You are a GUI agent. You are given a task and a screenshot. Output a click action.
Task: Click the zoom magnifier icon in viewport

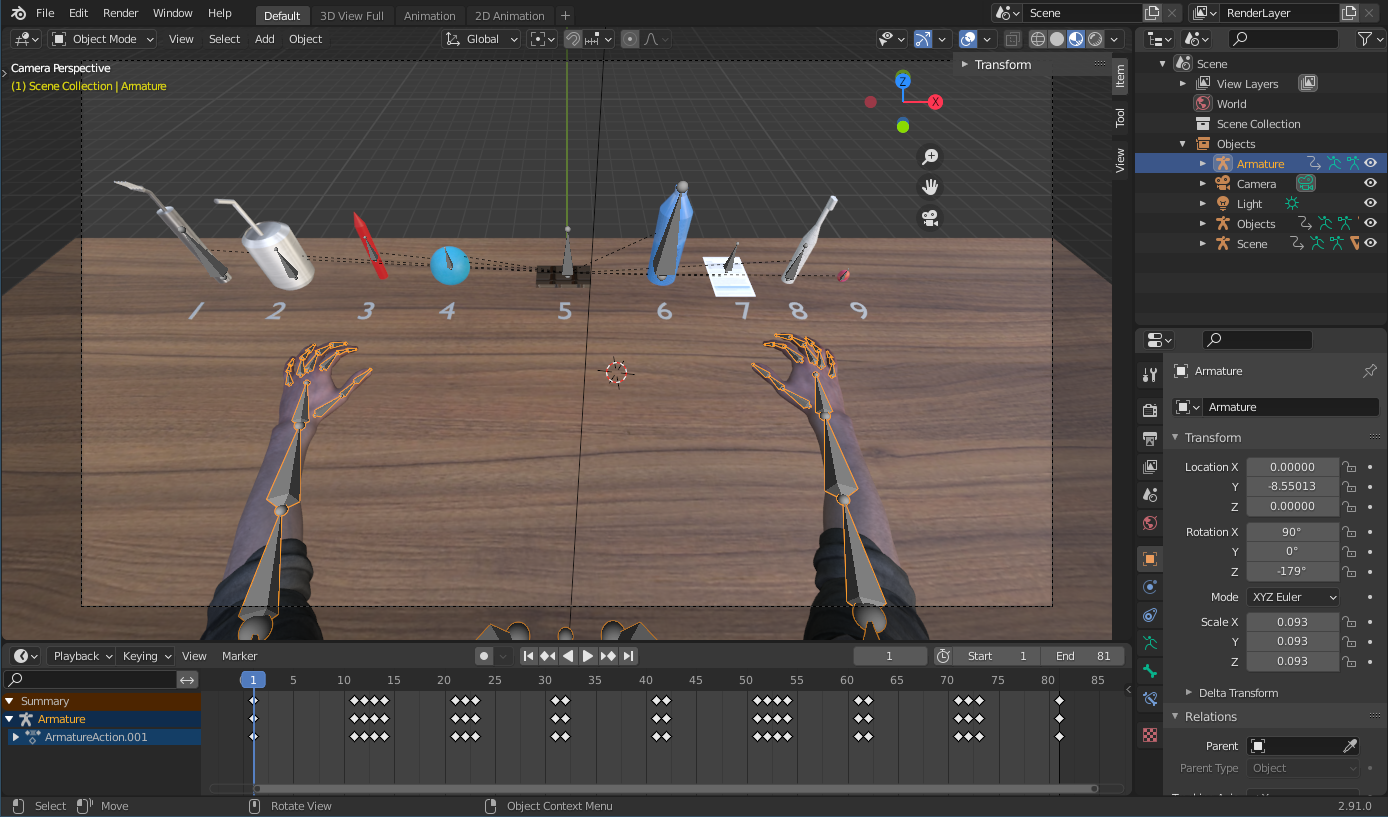tap(930, 157)
